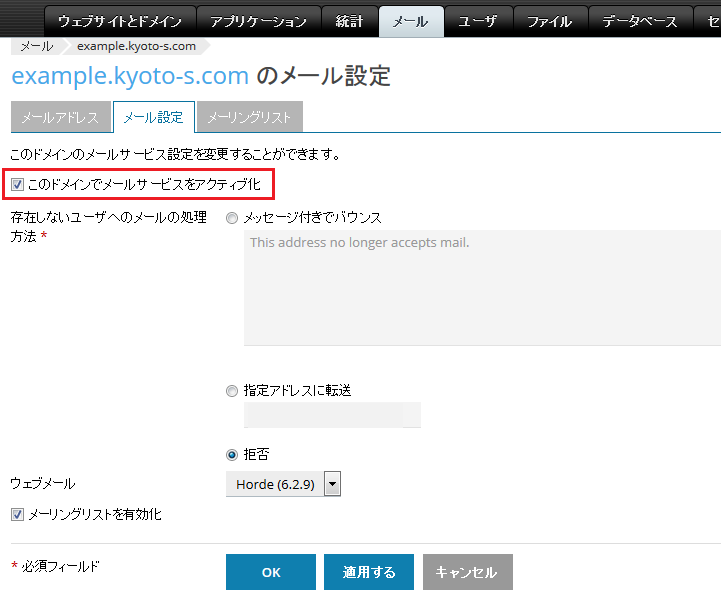This screenshot has width=721, height=614.
Task: Click the キャンセル button
Action: (x=468, y=572)
